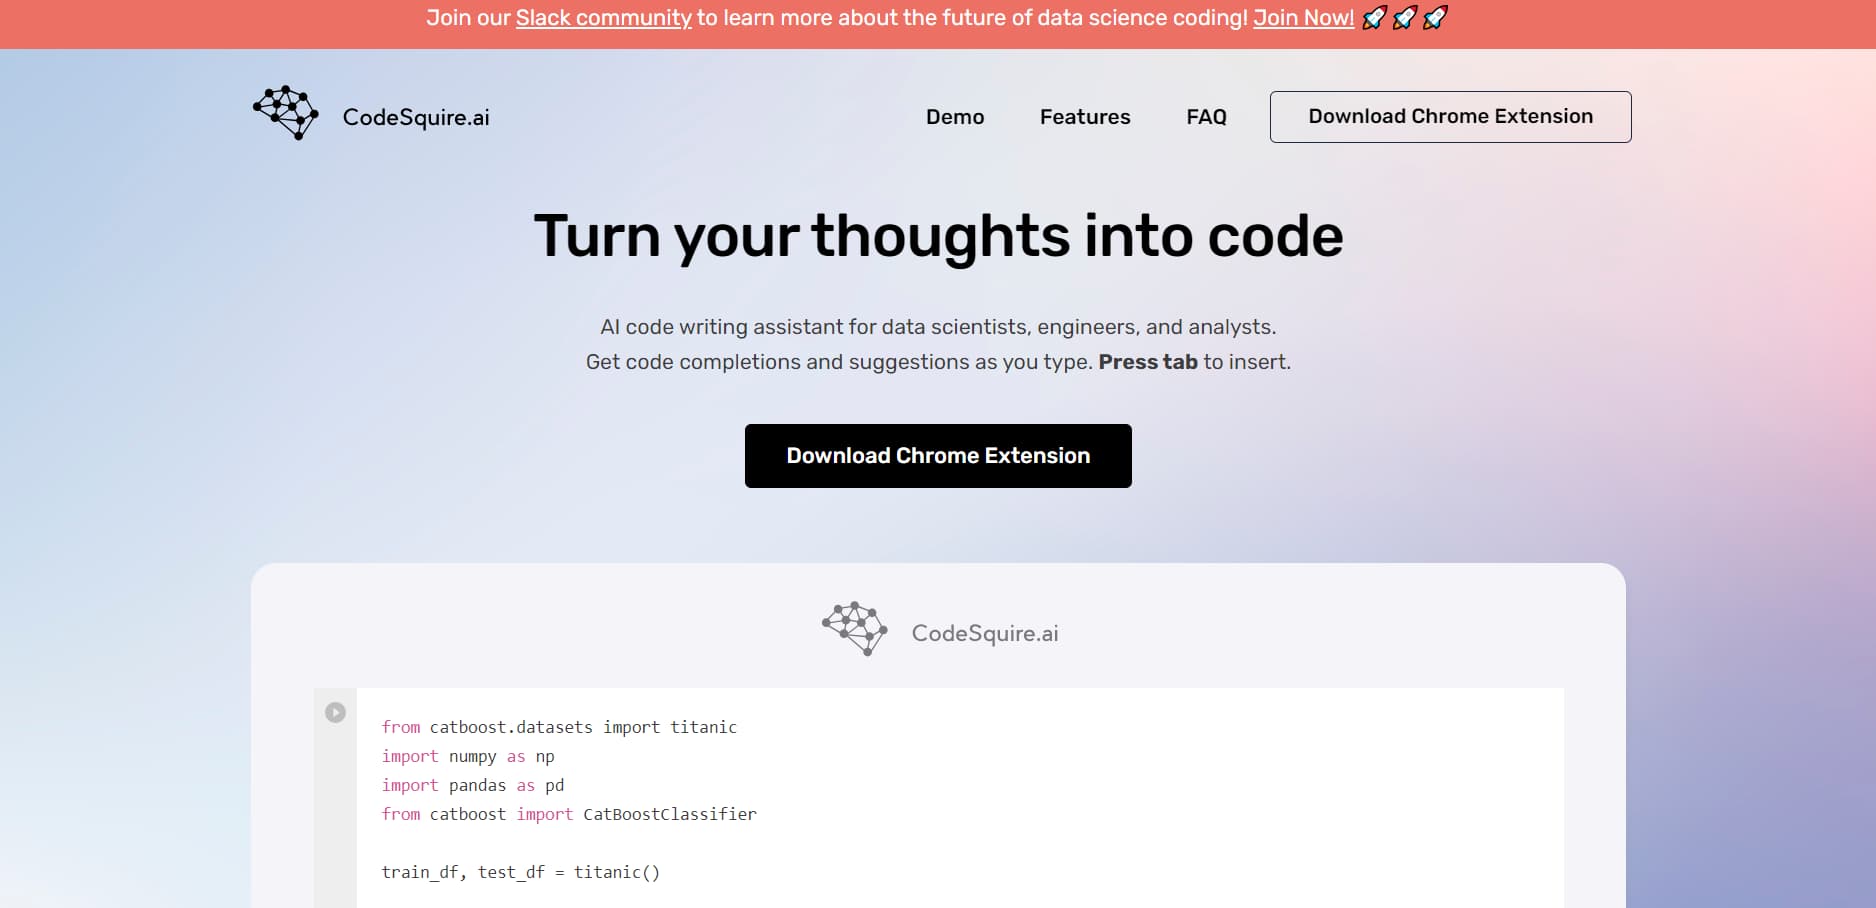The height and width of the screenshot is (908, 1876).
Task: Click the 'CodeSquire.ai' text logo
Action: coord(416,117)
